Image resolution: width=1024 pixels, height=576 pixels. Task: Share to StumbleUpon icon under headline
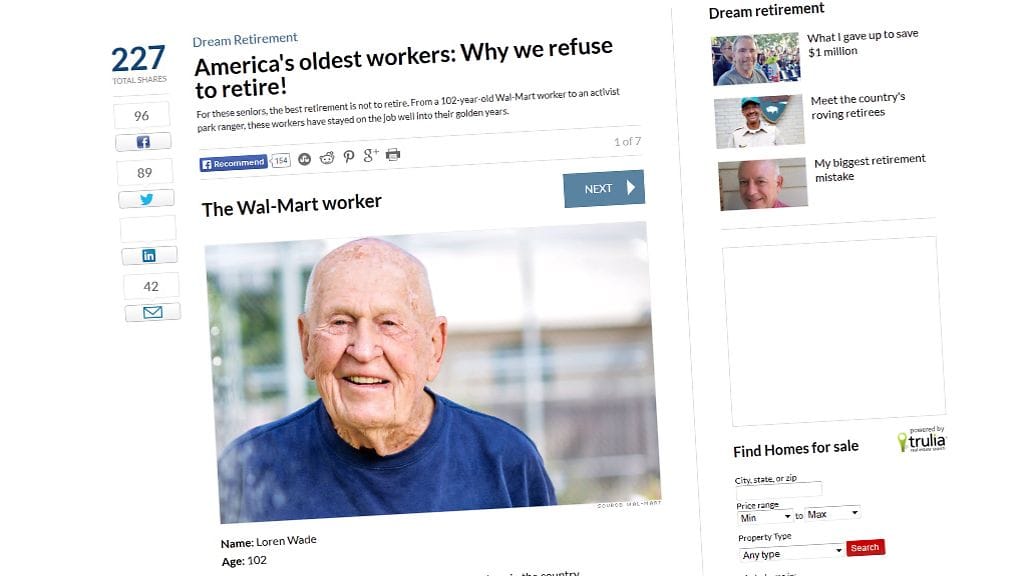click(x=304, y=159)
